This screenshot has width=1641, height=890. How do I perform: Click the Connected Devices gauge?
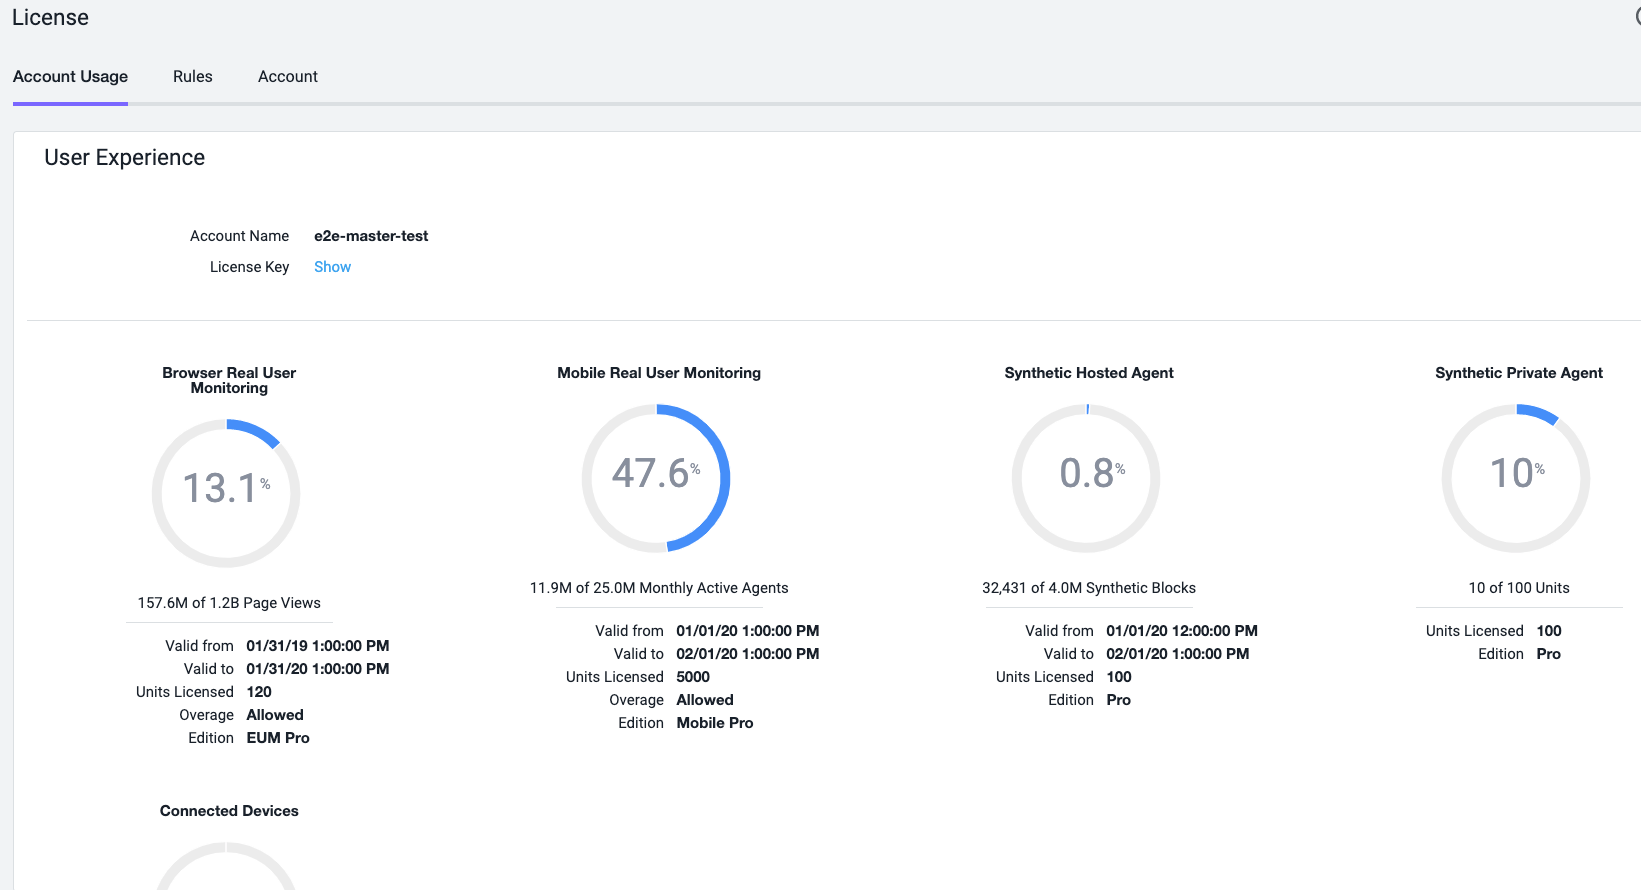(x=226, y=866)
